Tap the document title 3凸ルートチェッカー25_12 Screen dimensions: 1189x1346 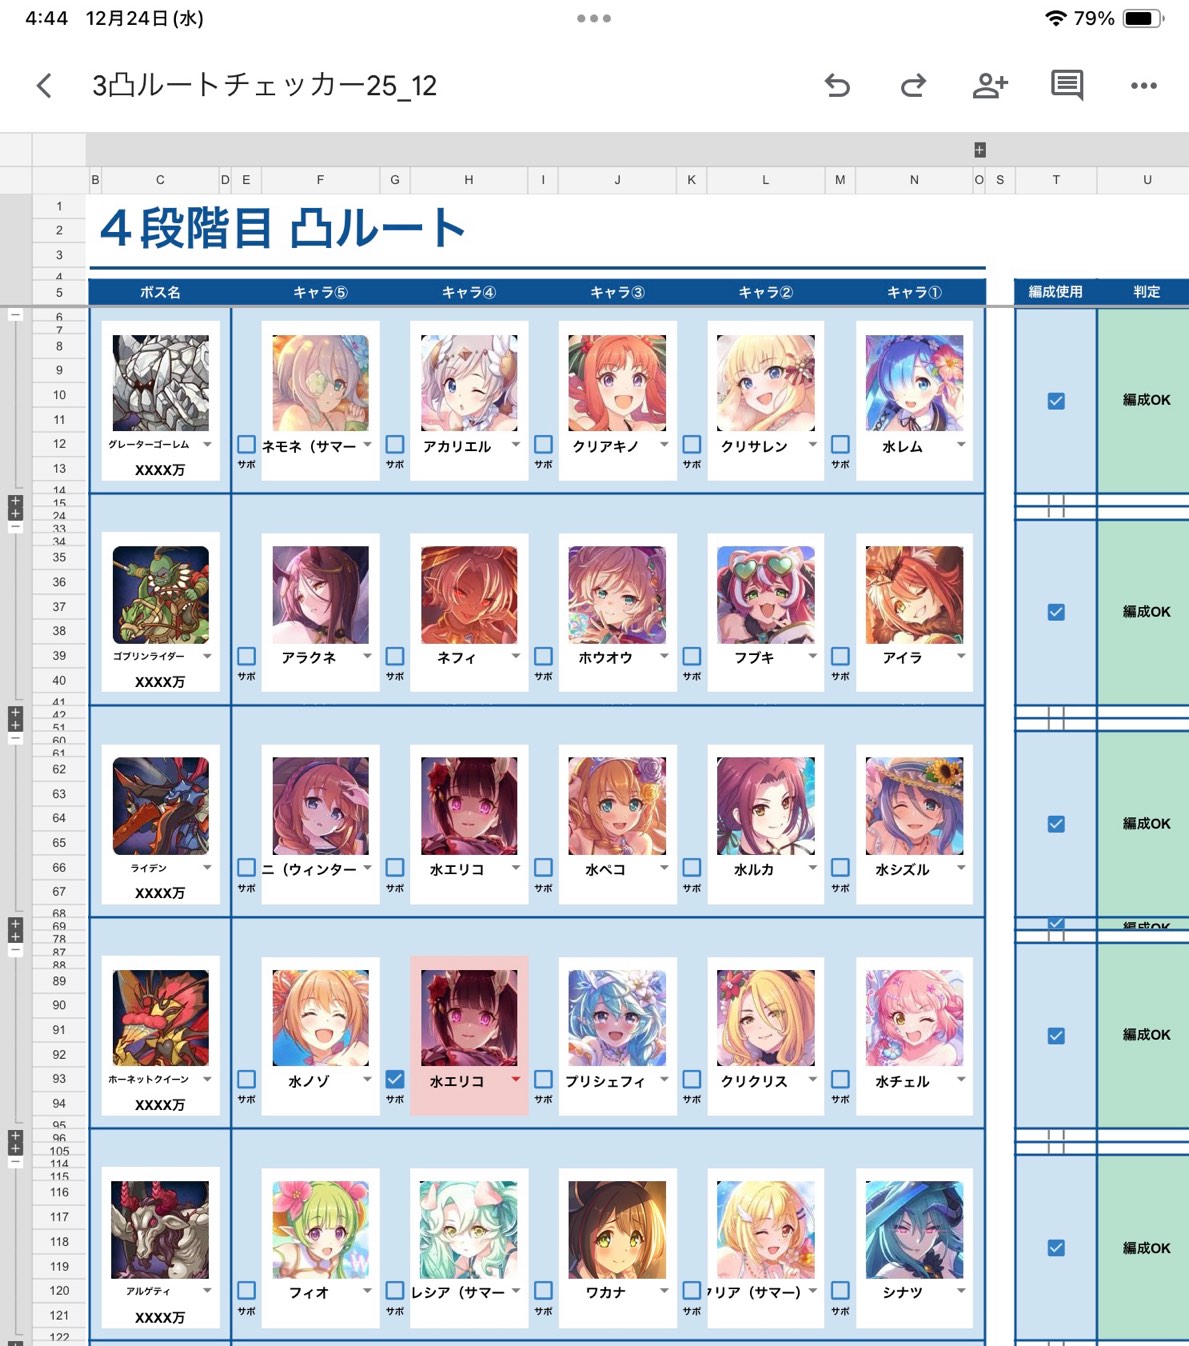point(264,86)
